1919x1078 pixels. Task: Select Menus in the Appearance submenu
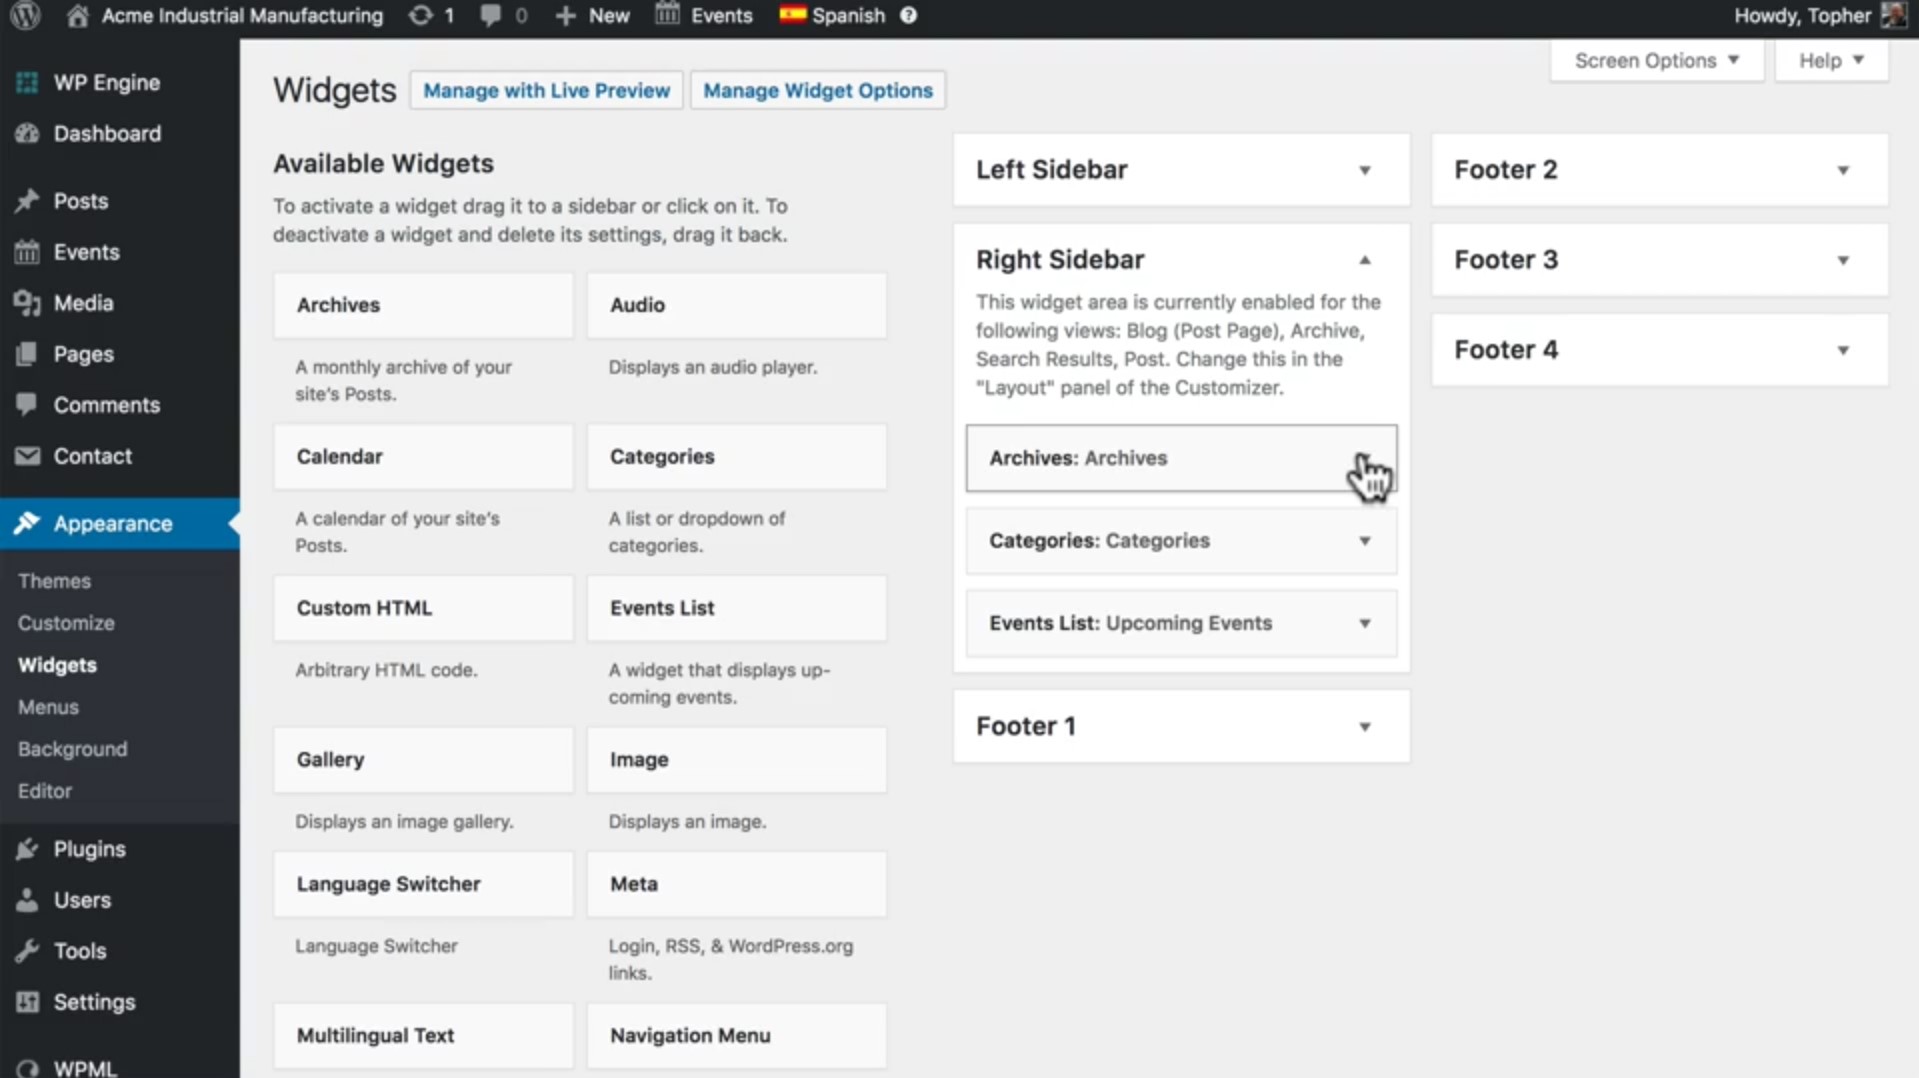tap(47, 706)
